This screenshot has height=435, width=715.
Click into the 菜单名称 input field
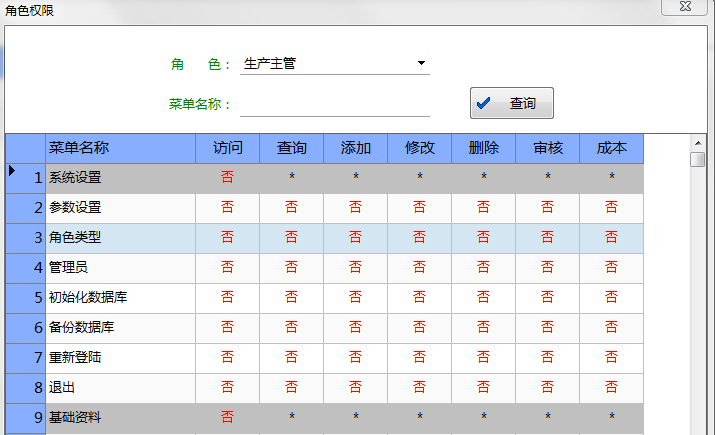click(335, 104)
